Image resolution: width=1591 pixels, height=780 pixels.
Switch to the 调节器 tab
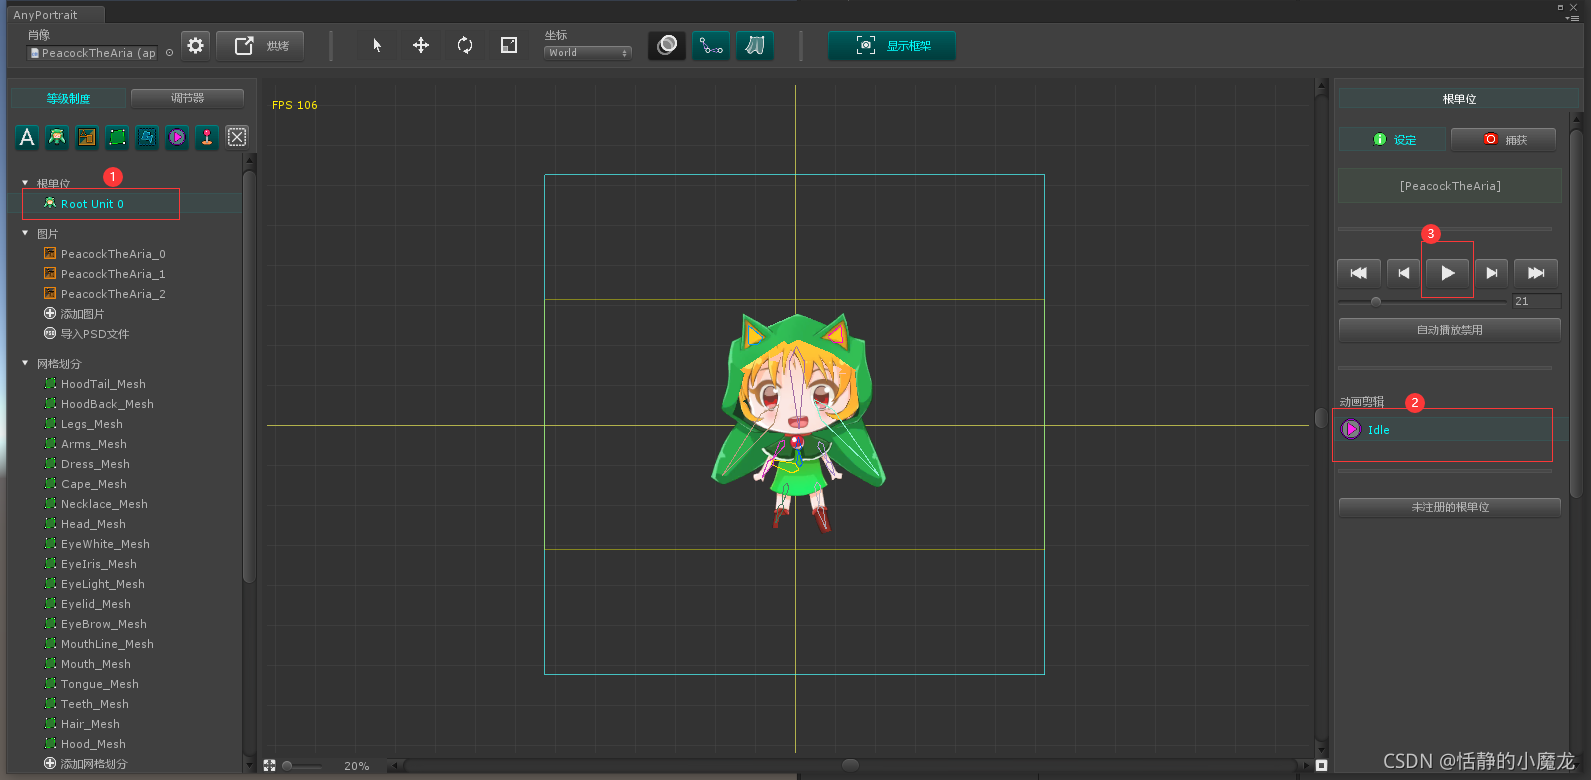pos(187,98)
